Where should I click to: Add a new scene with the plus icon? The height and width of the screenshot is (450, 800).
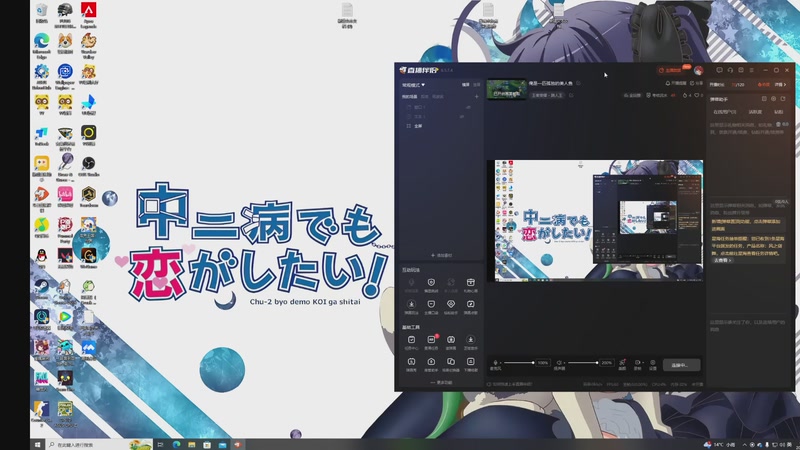(477, 96)
